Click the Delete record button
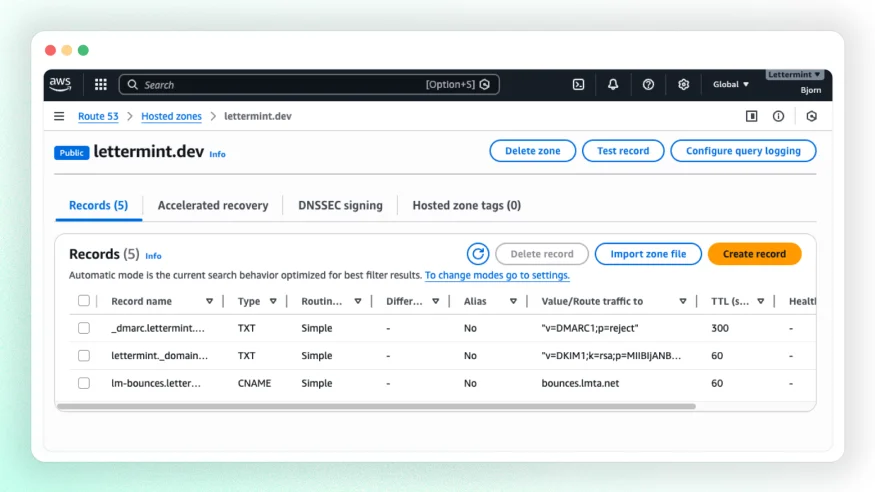This screenshot has width=875, height=492. 542,254
